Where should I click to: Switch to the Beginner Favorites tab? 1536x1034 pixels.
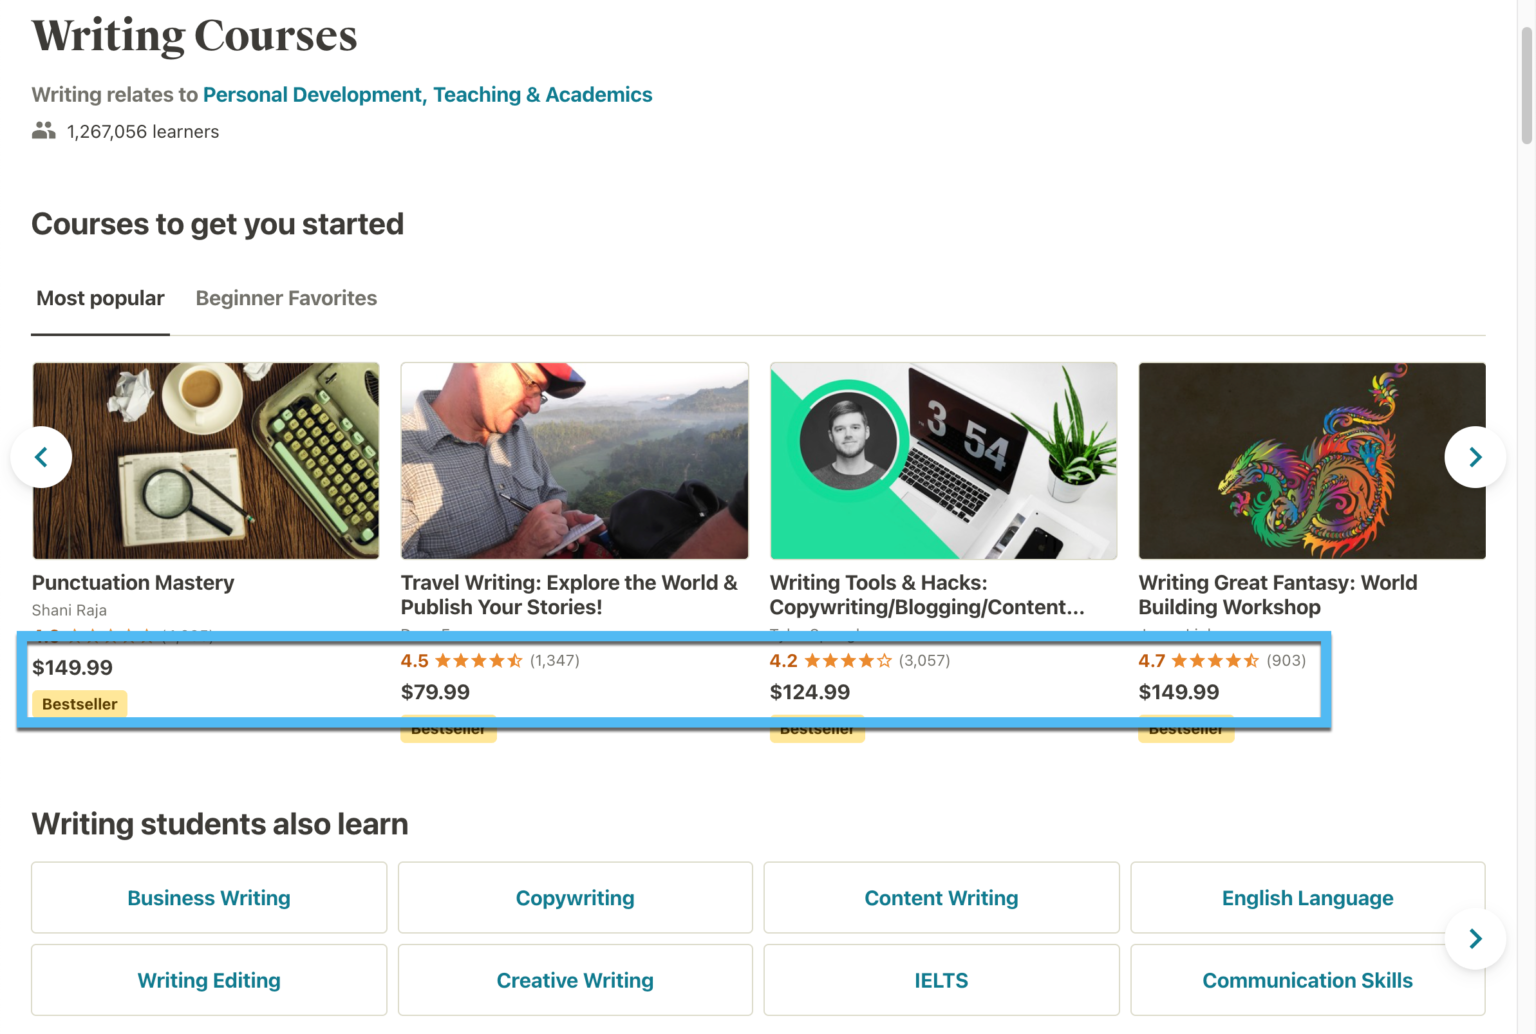pos(285,298)
